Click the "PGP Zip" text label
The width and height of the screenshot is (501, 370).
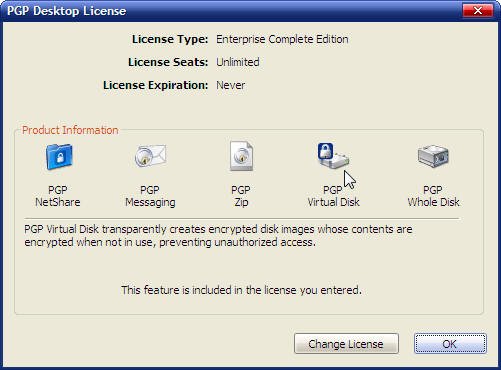tap(241, 196)
